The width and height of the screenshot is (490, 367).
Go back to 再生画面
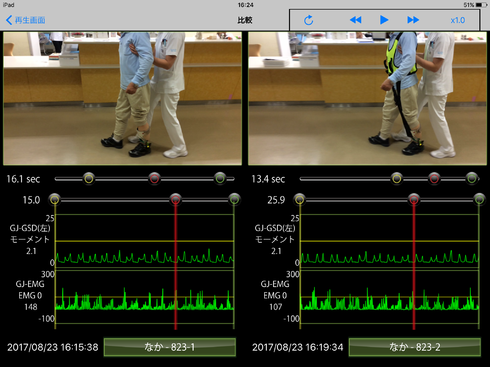click(x=26, y=20)
